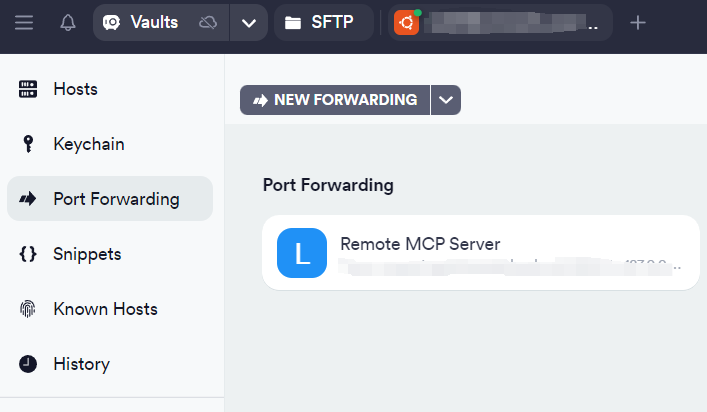Click the Vaults logo icon
The height and width of the screenshot is (412, 707).
pyautogui.click(x=111, y=23)
